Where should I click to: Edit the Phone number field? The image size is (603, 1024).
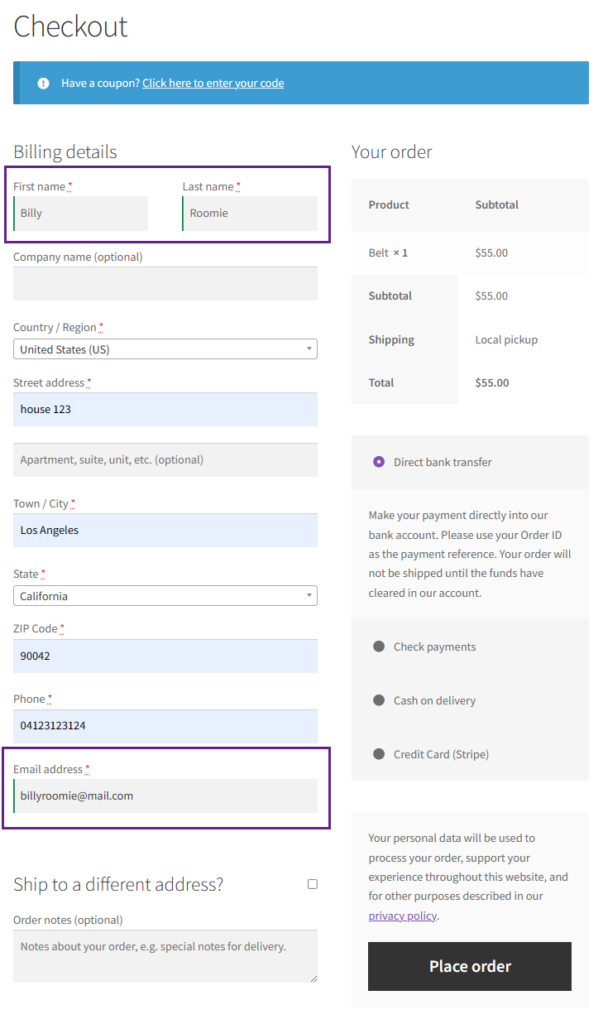(x=165, y=726)
